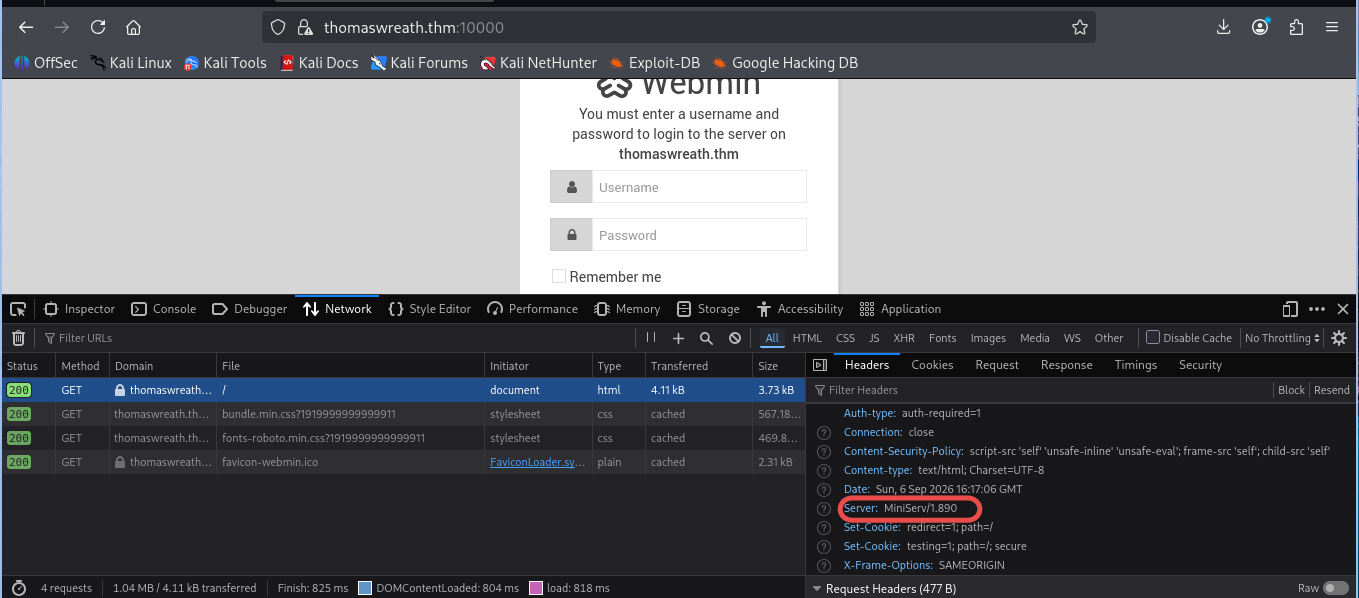
Task: Tick the Remember me checkbox
Action: point(559,276)
